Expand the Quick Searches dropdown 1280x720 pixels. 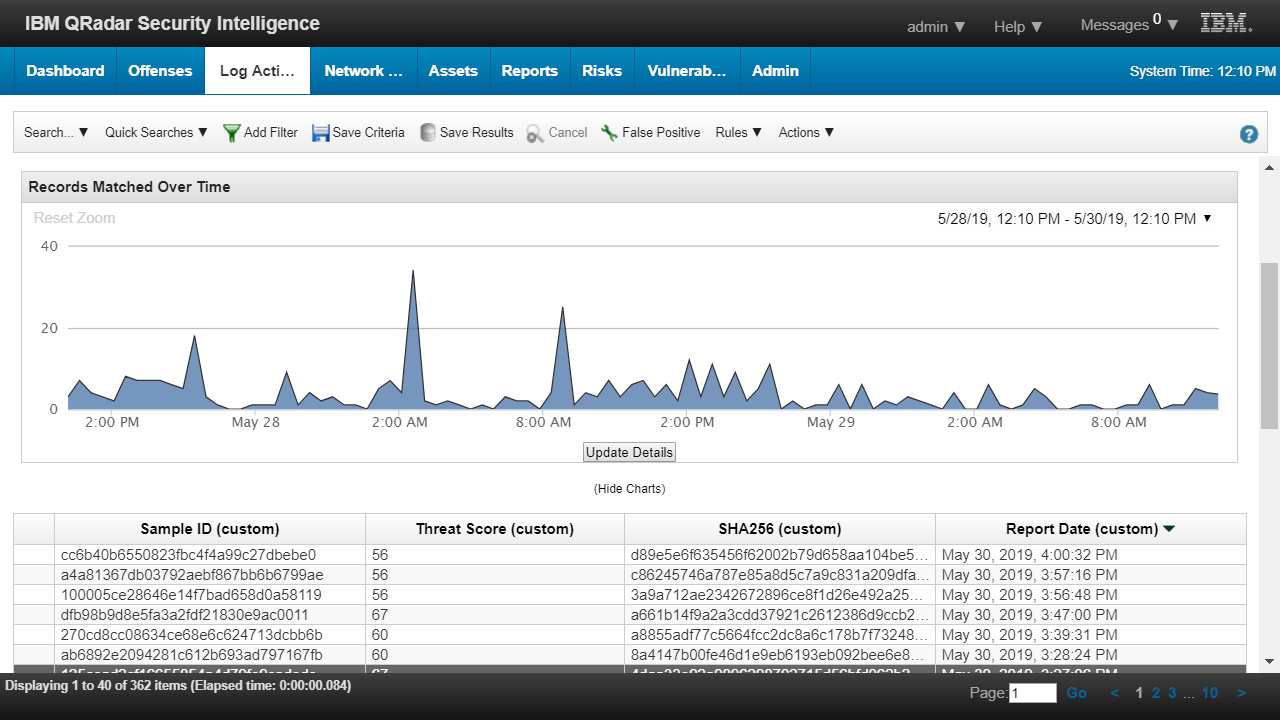click(156, 132)
